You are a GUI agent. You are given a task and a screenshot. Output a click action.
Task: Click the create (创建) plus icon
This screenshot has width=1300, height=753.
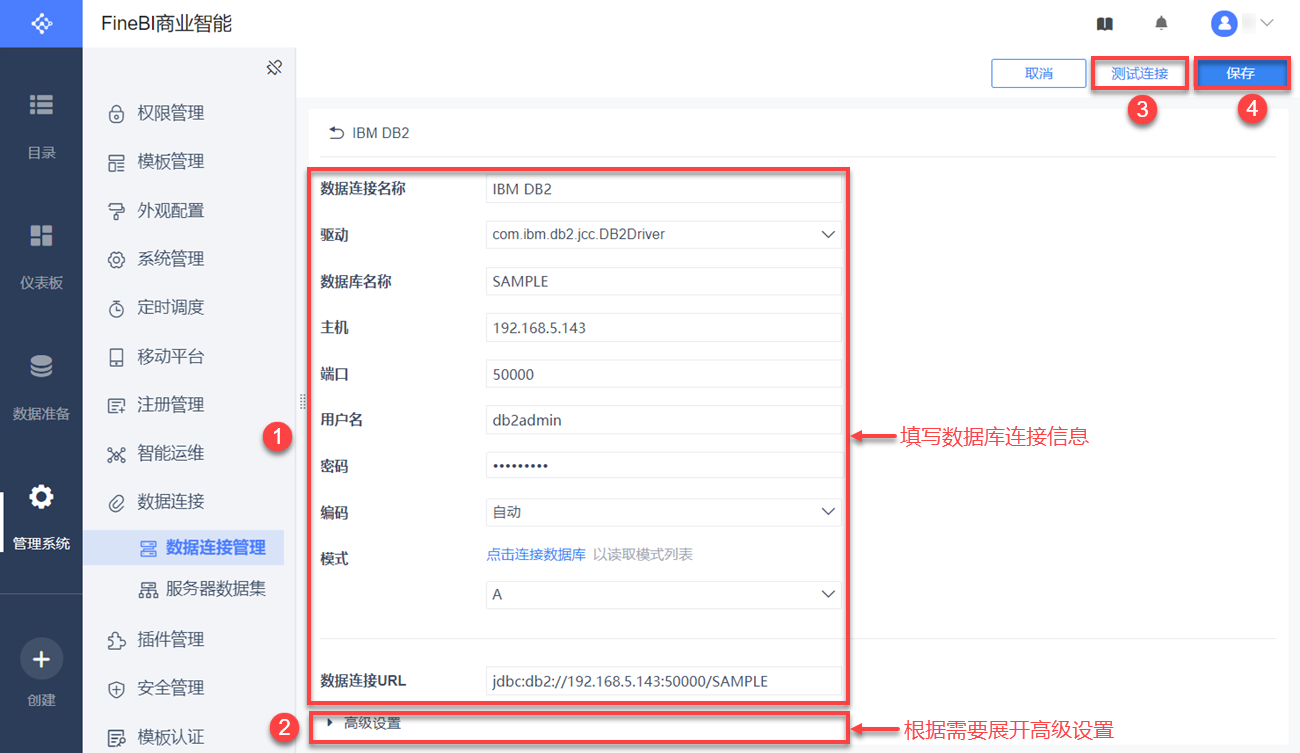pyautogui.click(x=41, y=659)
